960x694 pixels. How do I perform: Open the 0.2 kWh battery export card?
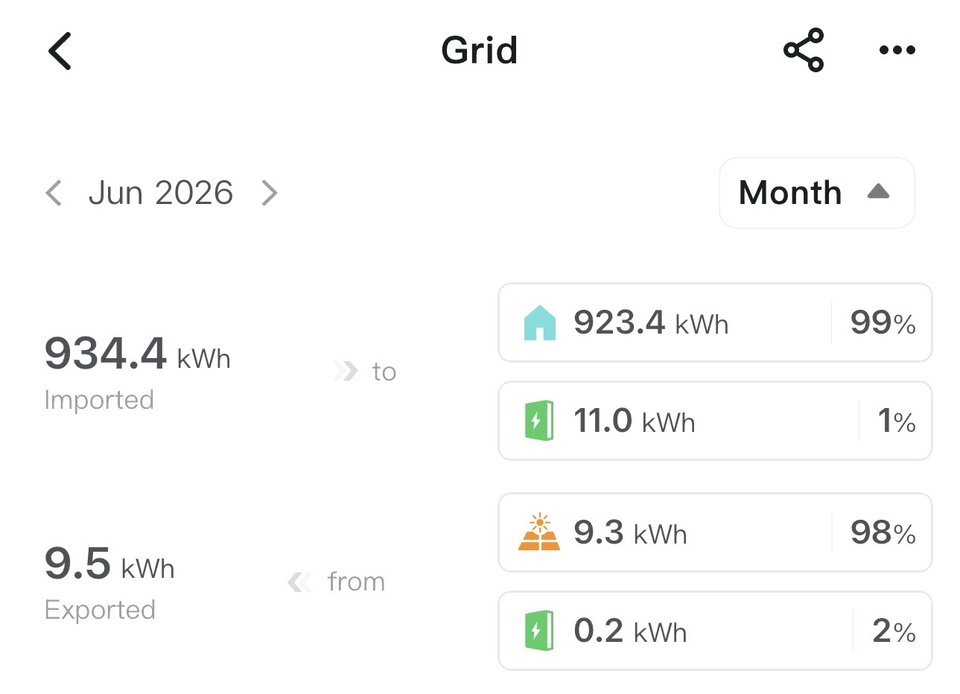[x=715, y=630]
